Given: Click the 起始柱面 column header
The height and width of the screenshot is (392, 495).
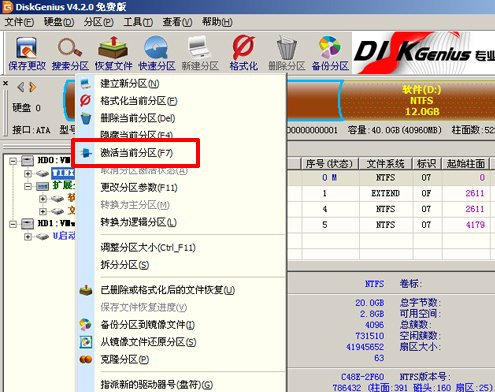Looking at the screenshot, I should pos(466,164).
